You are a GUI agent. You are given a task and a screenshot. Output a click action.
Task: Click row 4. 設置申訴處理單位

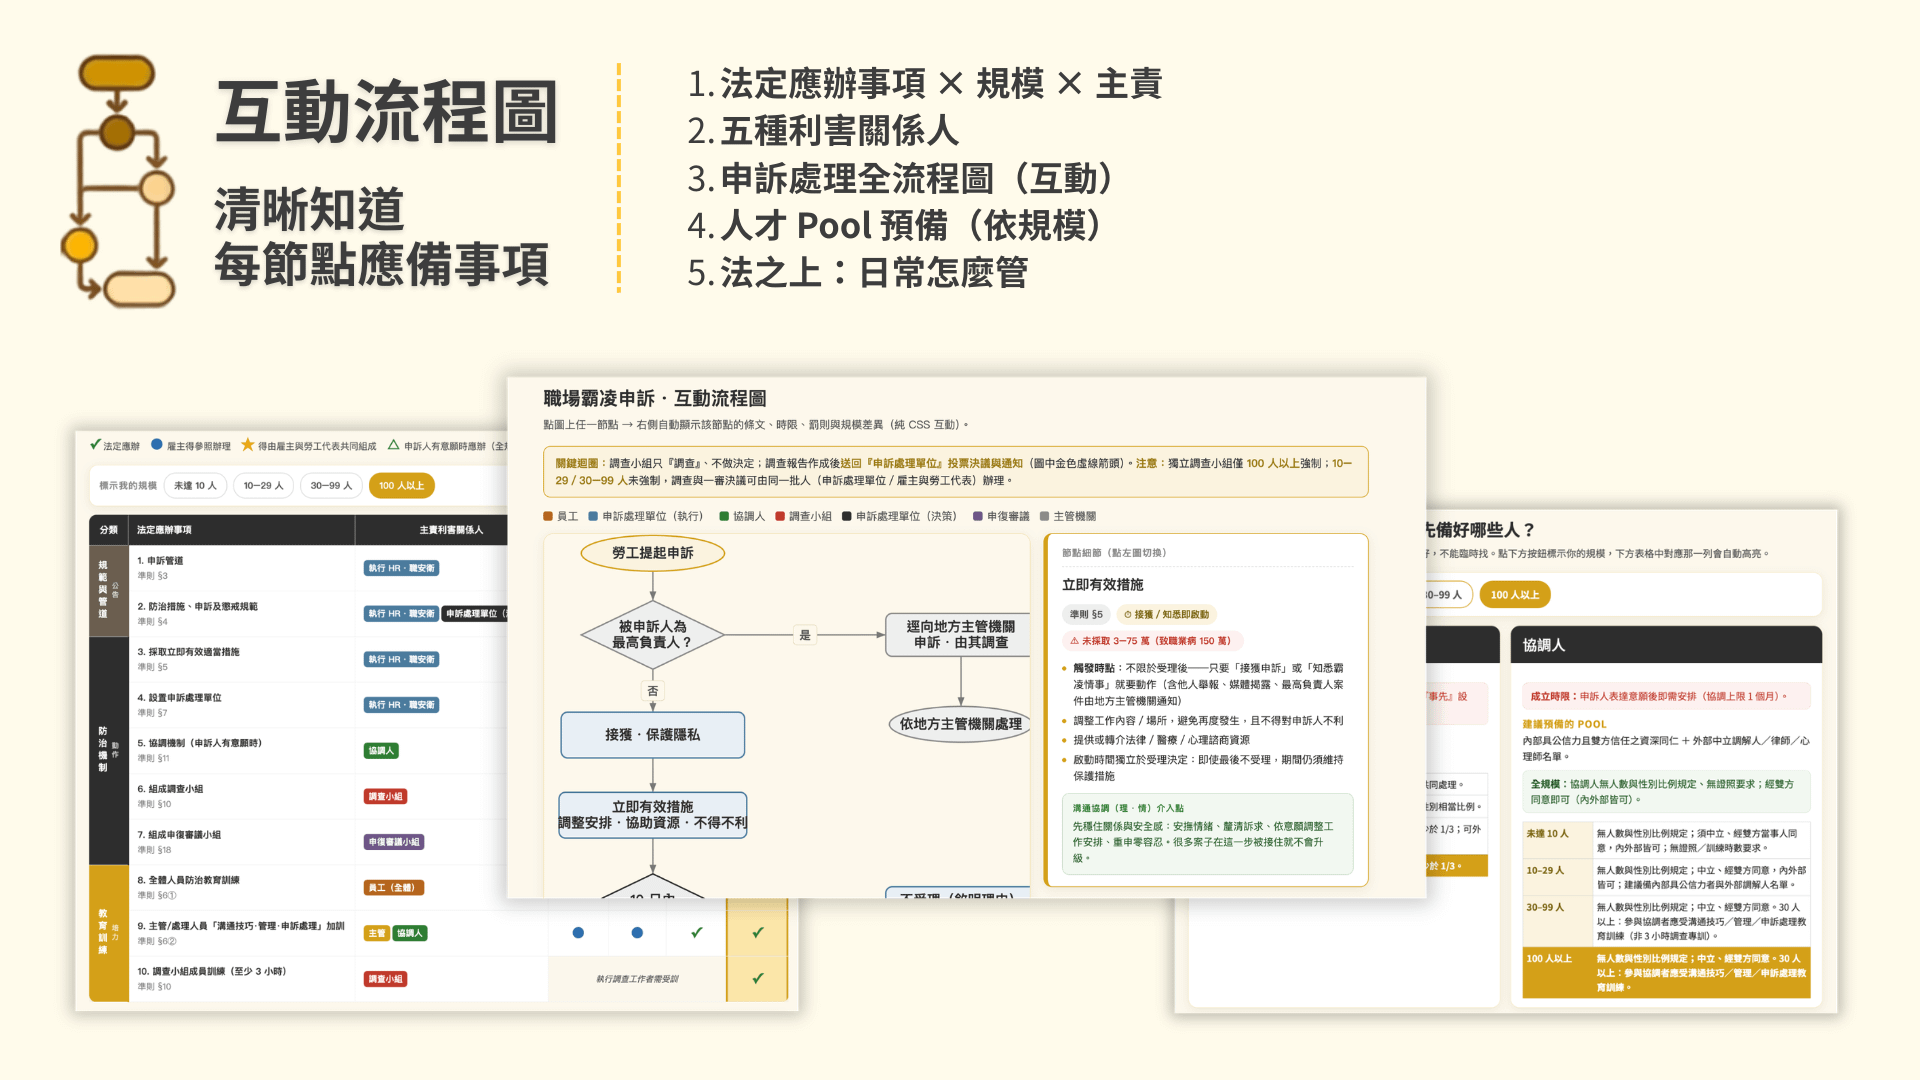coord(300,705)
